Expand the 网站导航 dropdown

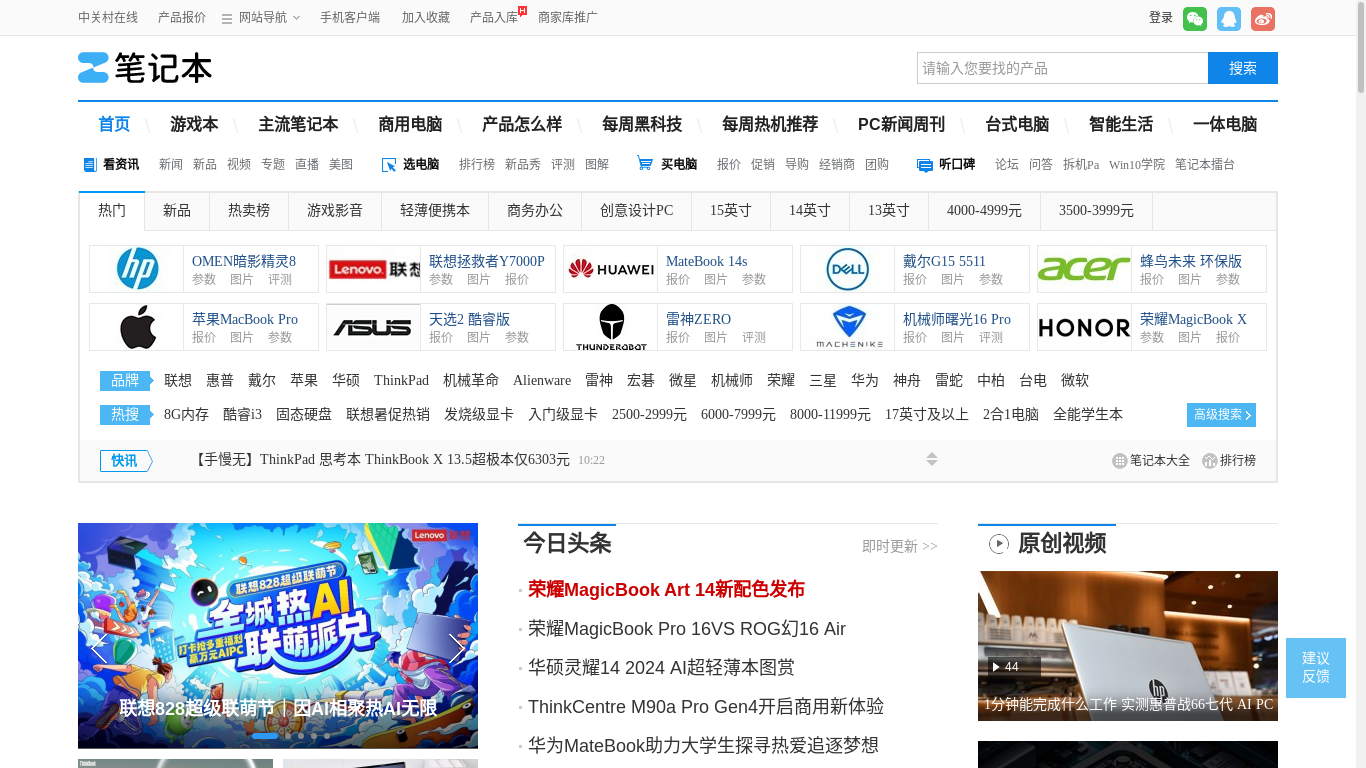pyautogui.click(x=261, y=18)
